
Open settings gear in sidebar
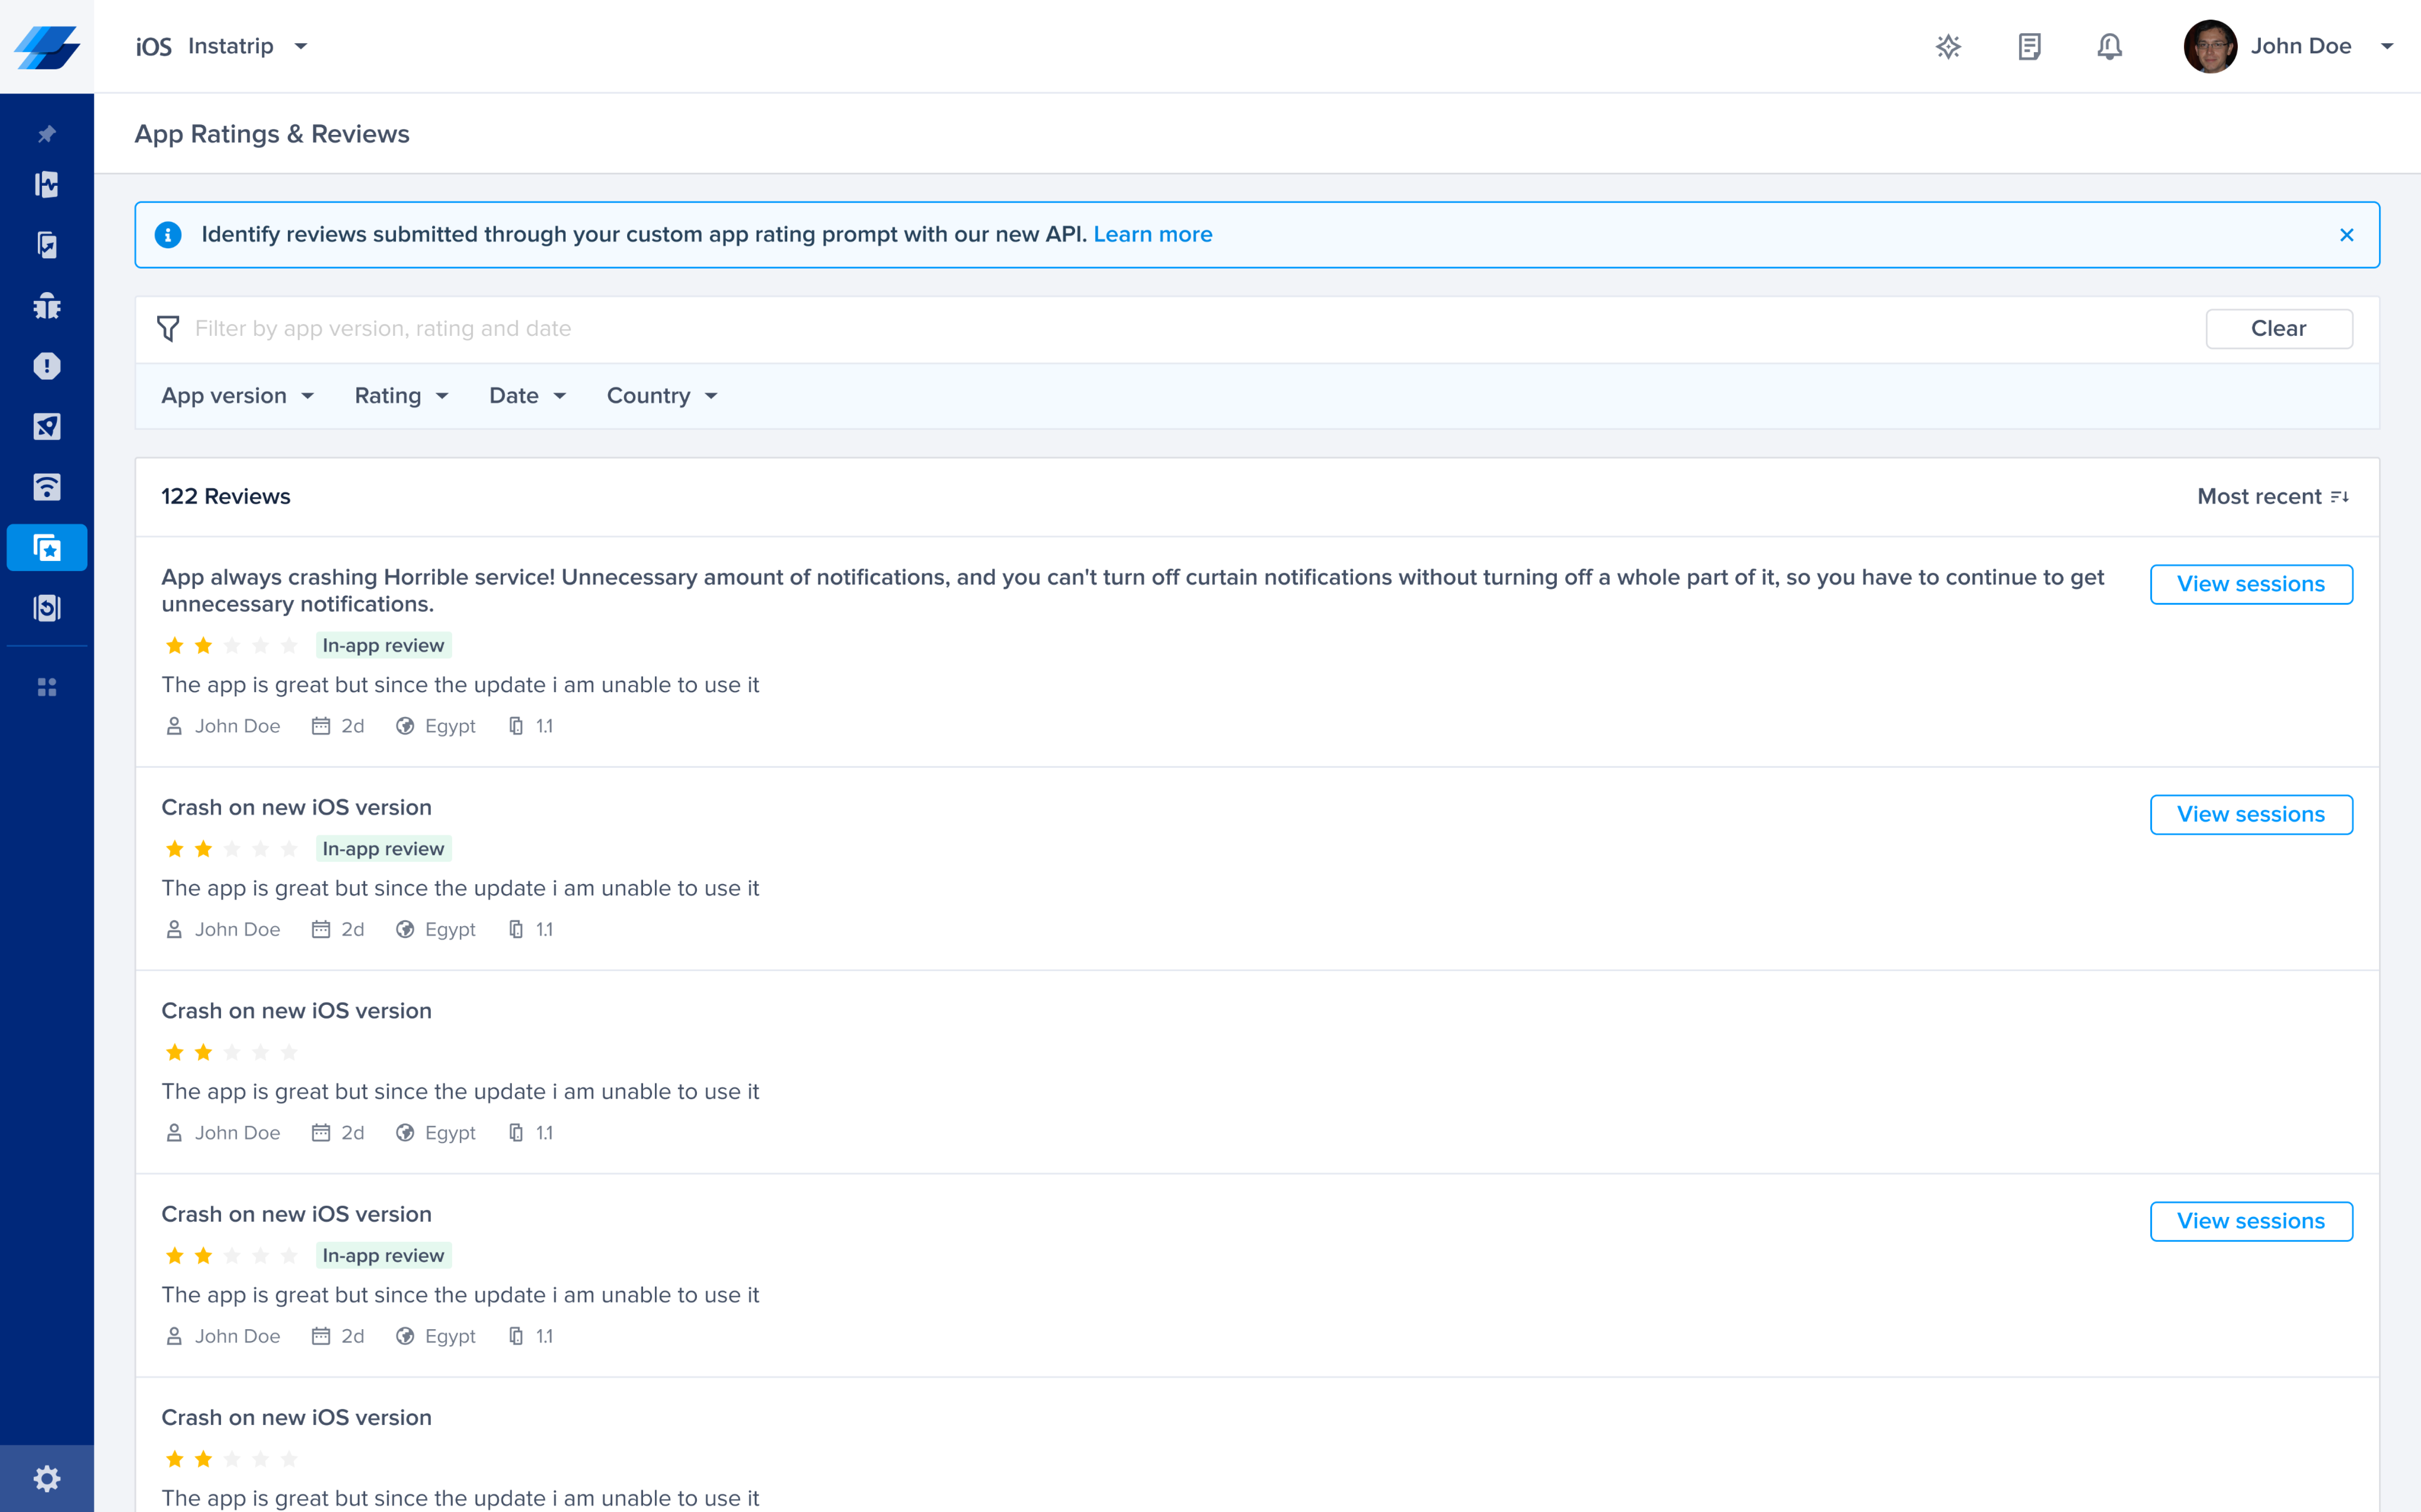(x=47, y=1478)
